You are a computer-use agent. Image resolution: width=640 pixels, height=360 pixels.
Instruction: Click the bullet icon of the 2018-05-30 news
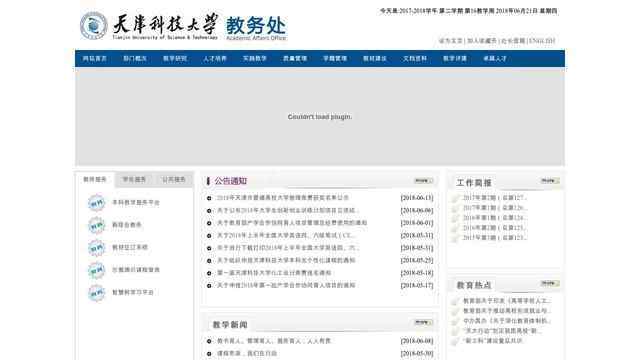coord(209,354)
